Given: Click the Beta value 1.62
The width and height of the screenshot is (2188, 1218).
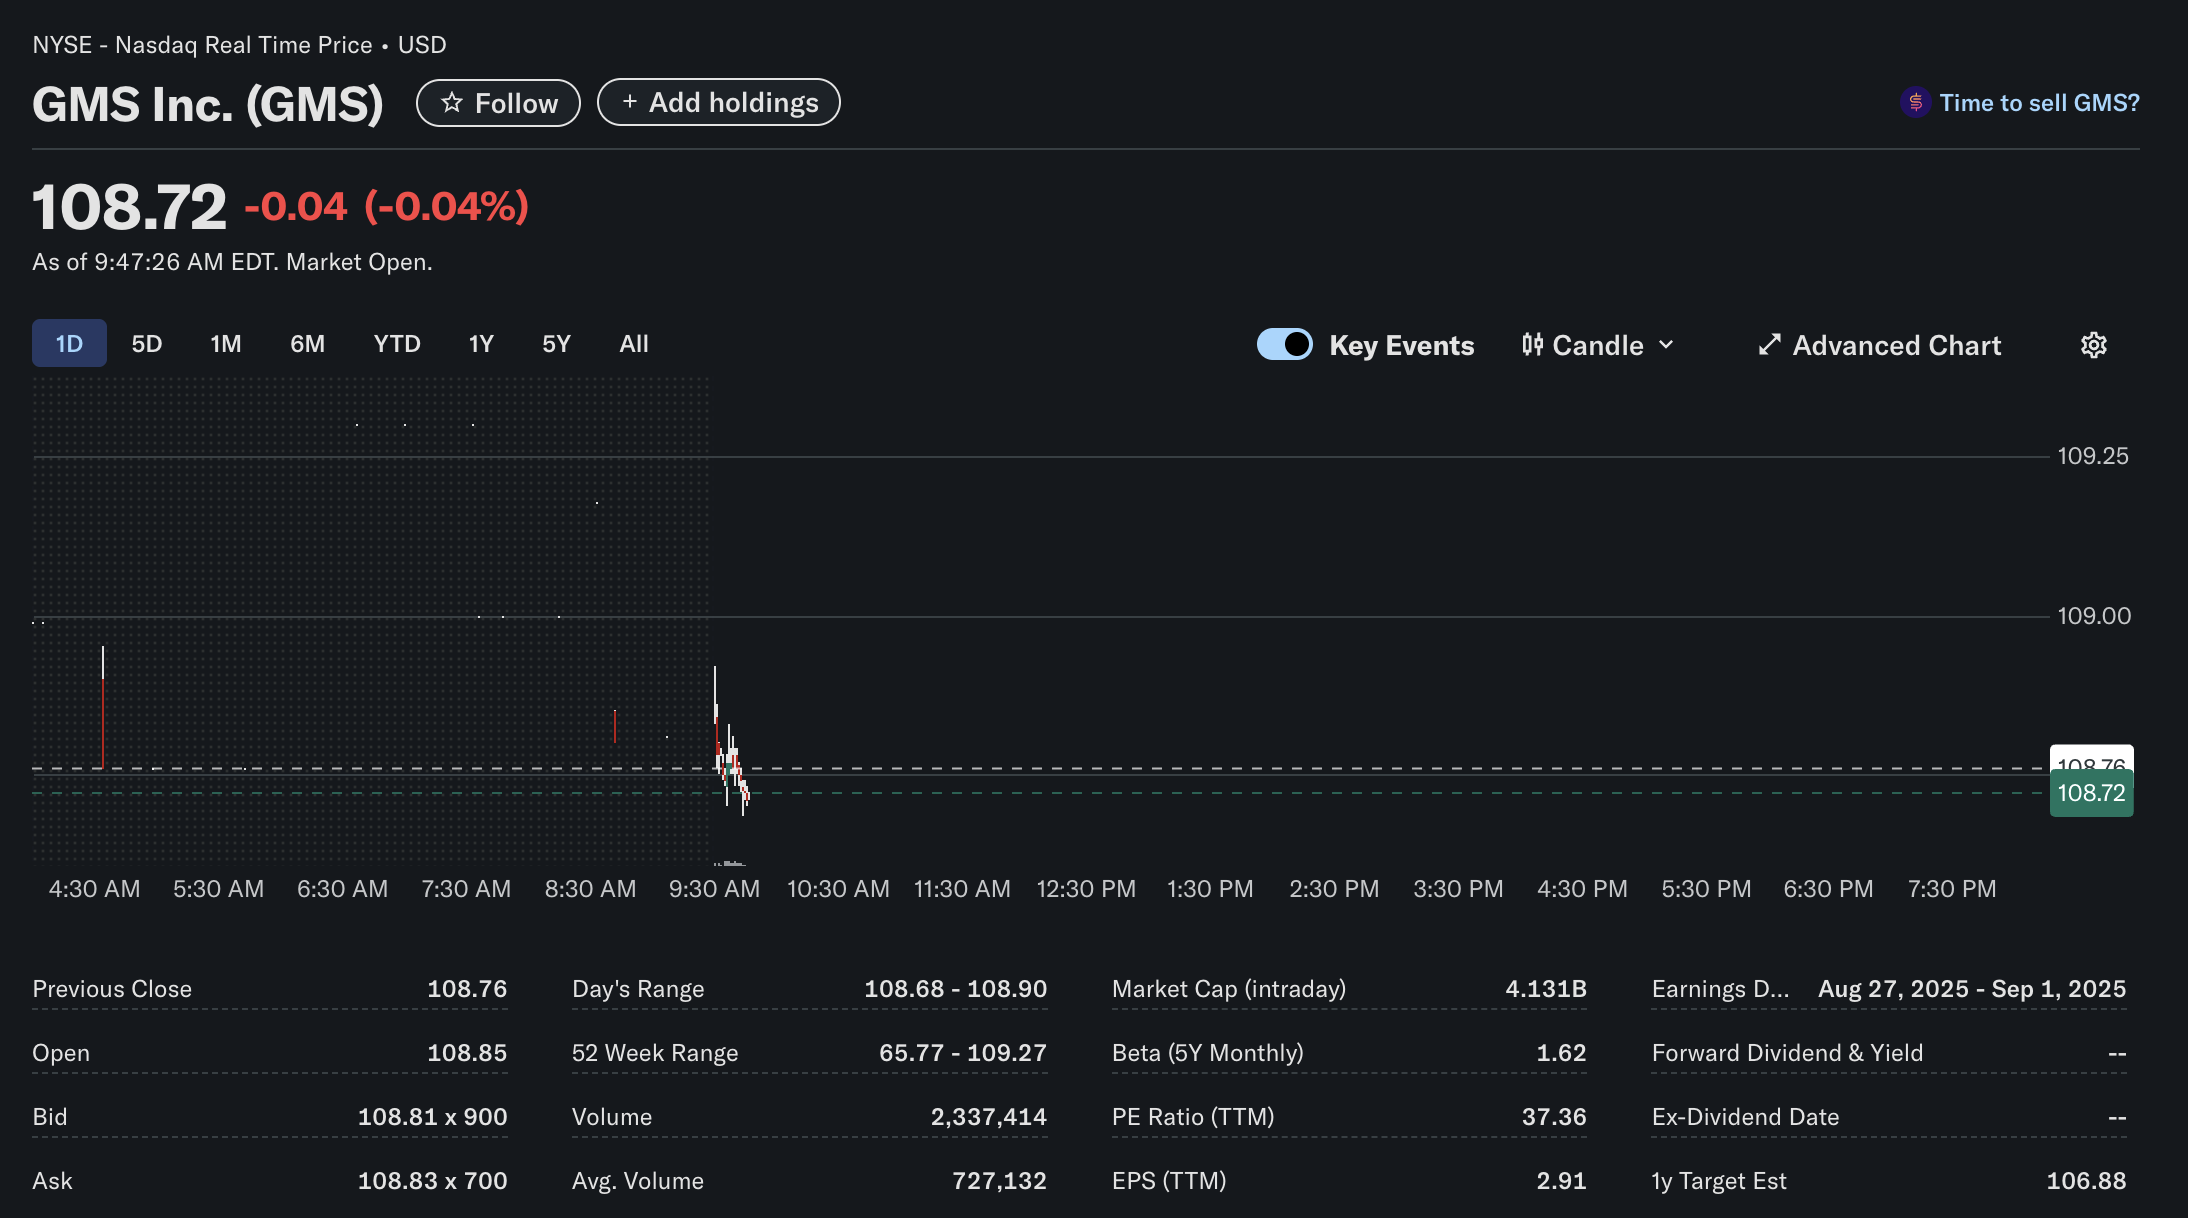Looking at the screenshot, I should tap(1561, 1053).
